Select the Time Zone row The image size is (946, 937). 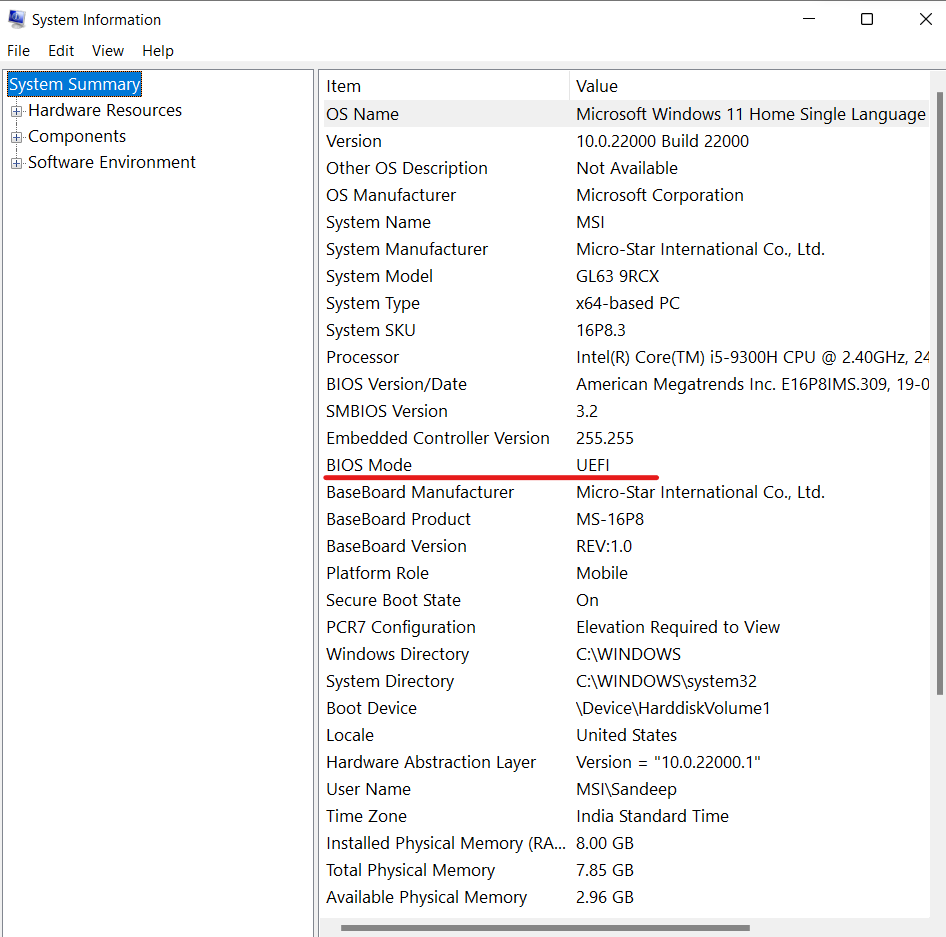point(626,816)
